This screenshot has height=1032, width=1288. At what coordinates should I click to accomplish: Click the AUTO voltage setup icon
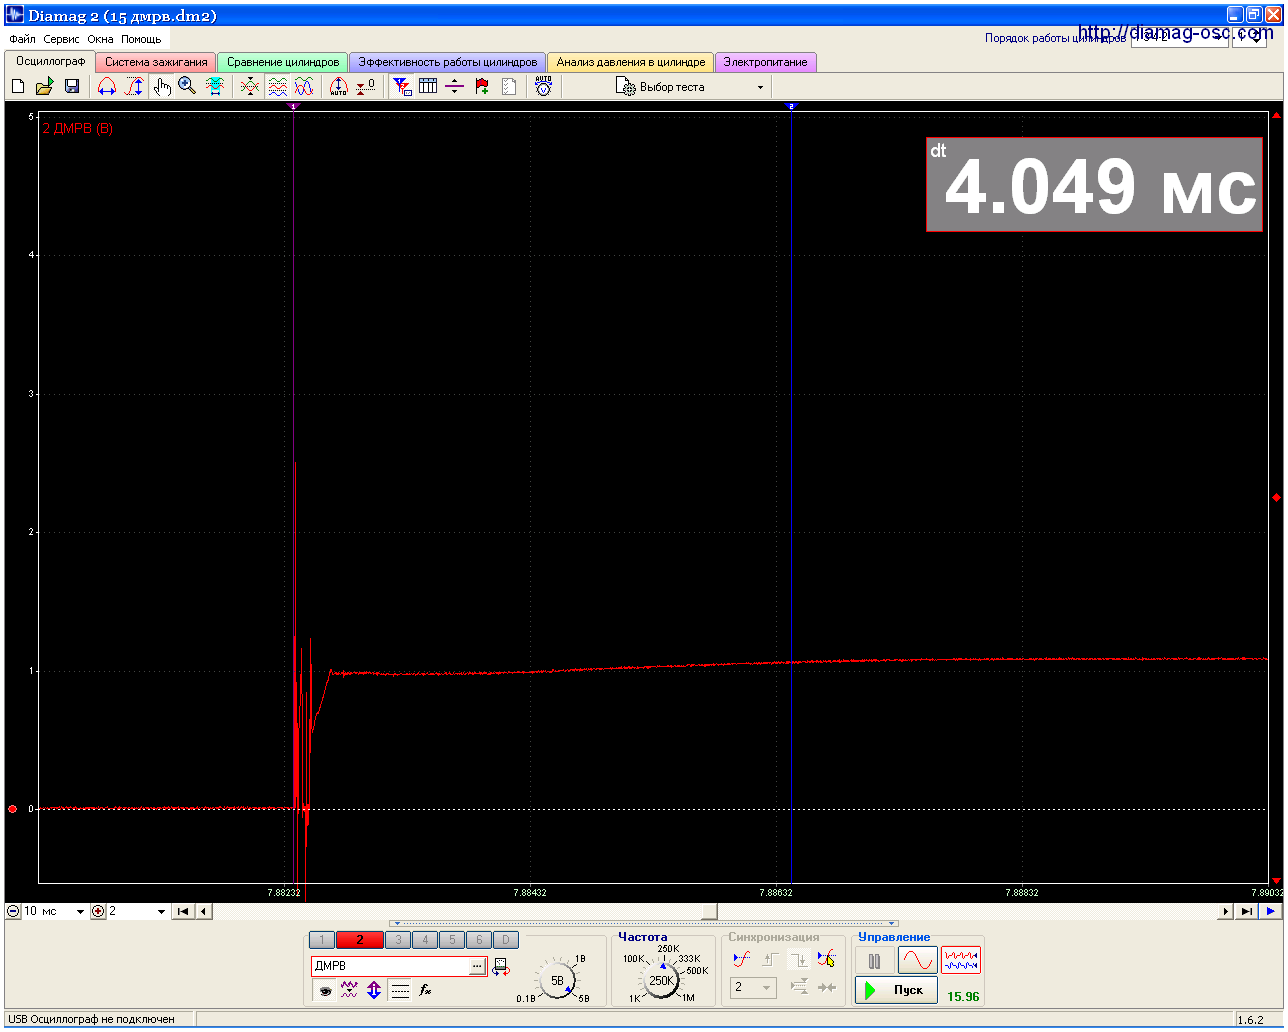543,87
